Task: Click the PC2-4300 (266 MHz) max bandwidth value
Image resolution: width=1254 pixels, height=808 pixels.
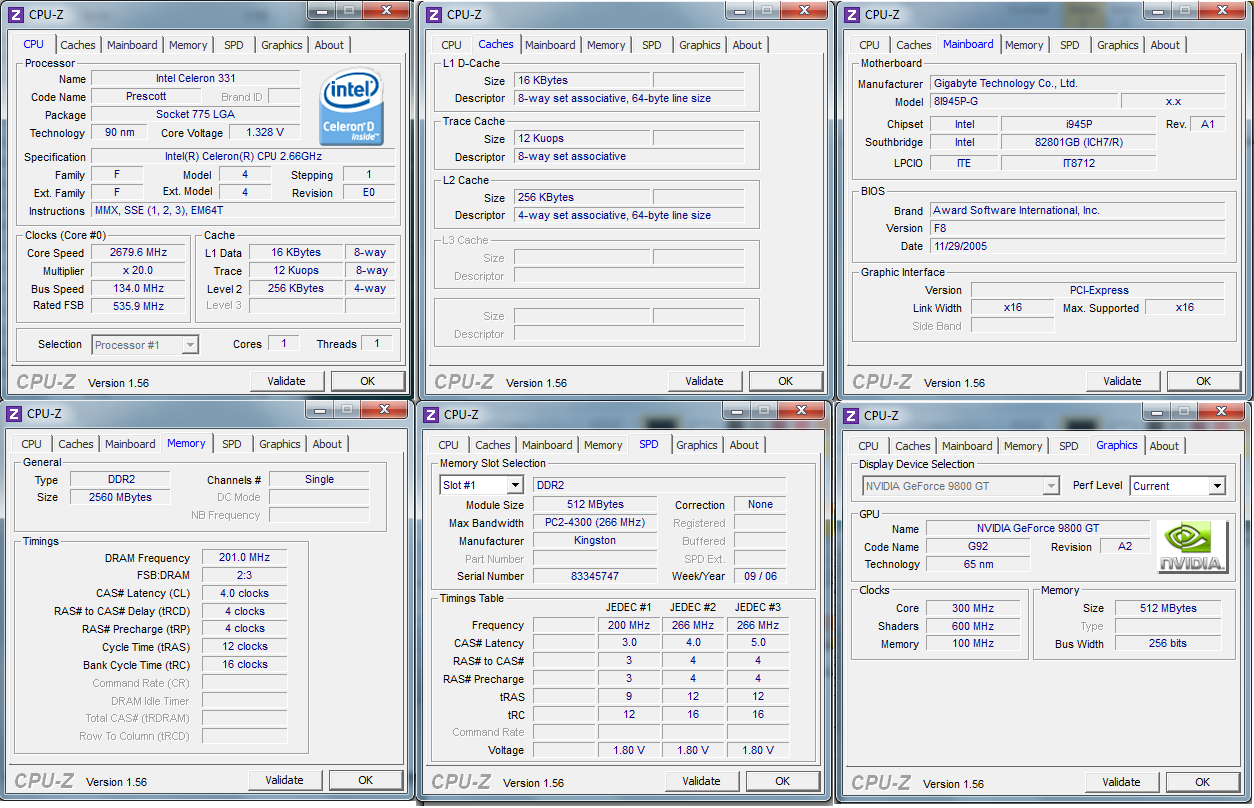Action: click(595, 523)
